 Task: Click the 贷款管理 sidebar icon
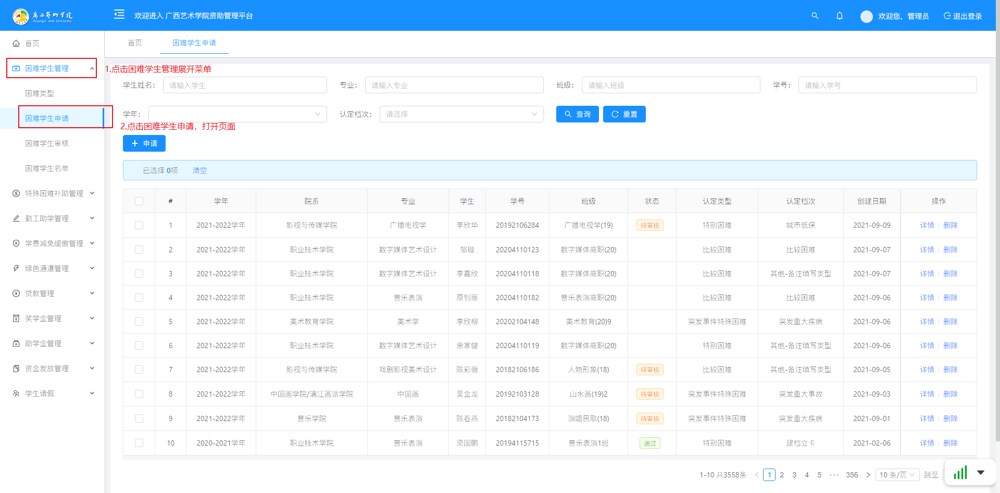16,293
